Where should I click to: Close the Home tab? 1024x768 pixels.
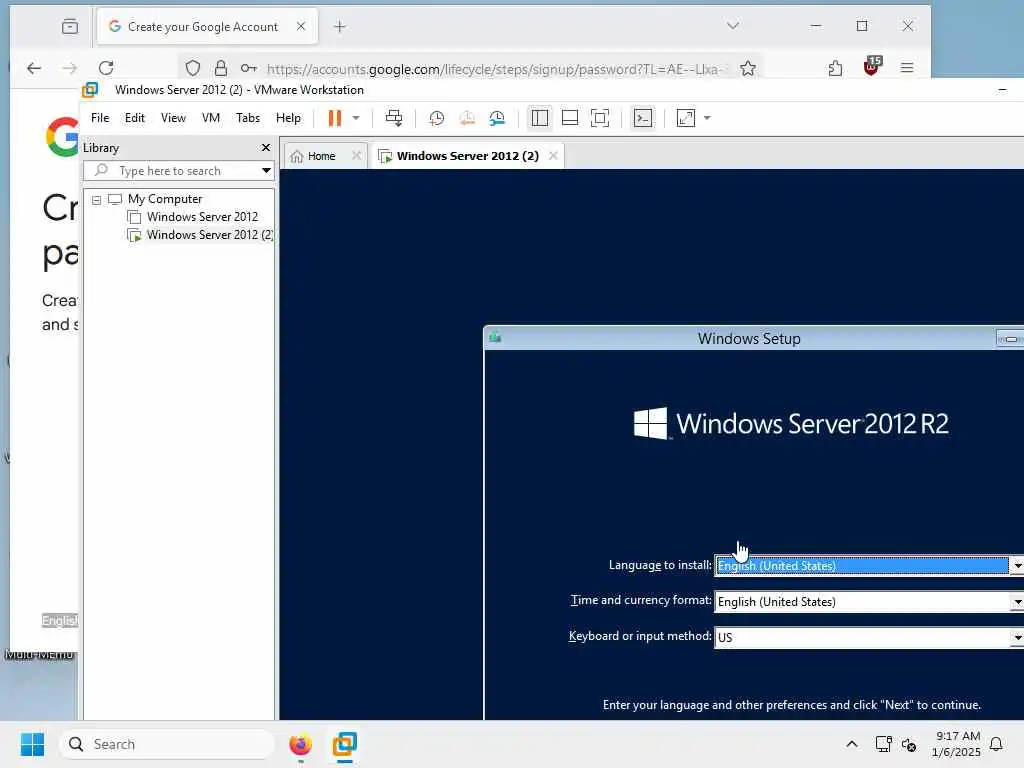(356, 155)
